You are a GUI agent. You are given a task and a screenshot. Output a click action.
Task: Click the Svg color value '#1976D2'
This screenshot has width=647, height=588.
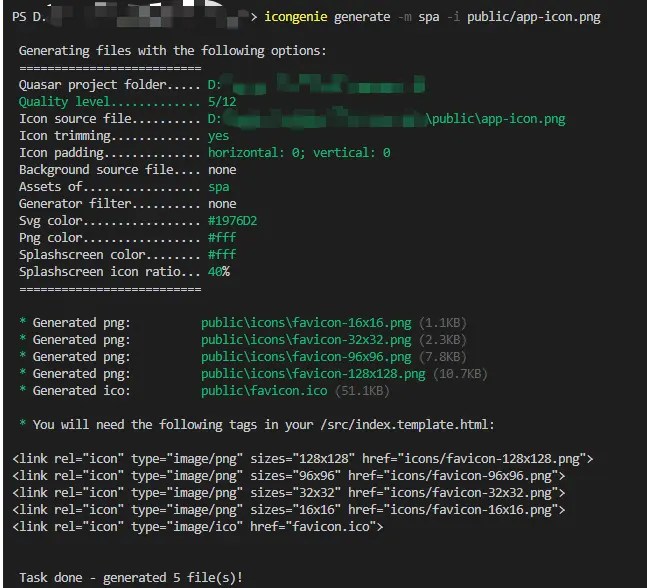pos(232,221)
